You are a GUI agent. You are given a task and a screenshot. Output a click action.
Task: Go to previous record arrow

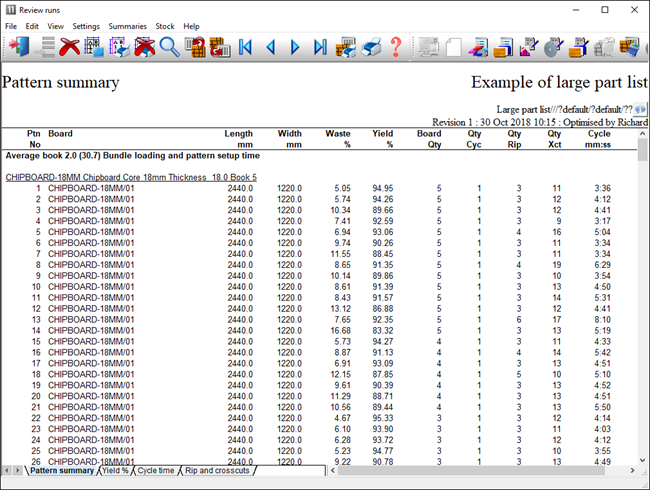click(271, 47)
